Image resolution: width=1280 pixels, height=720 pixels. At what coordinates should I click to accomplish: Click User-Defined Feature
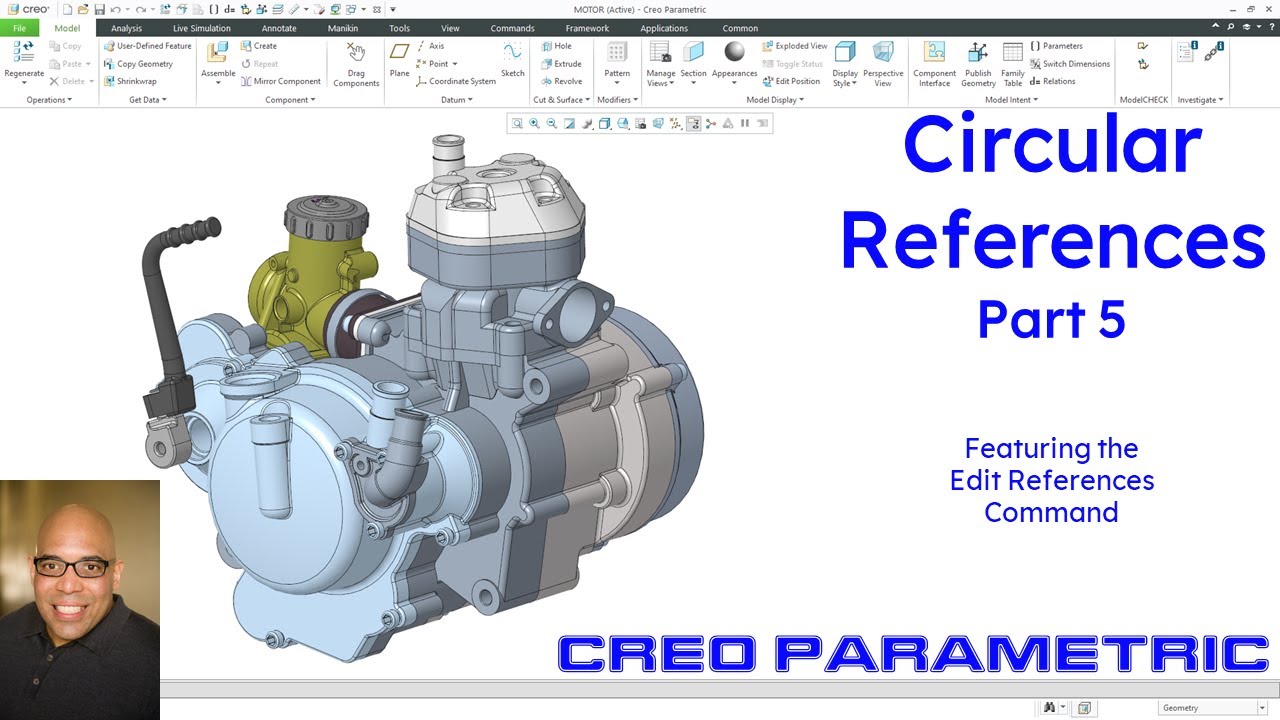click(147, 46)
